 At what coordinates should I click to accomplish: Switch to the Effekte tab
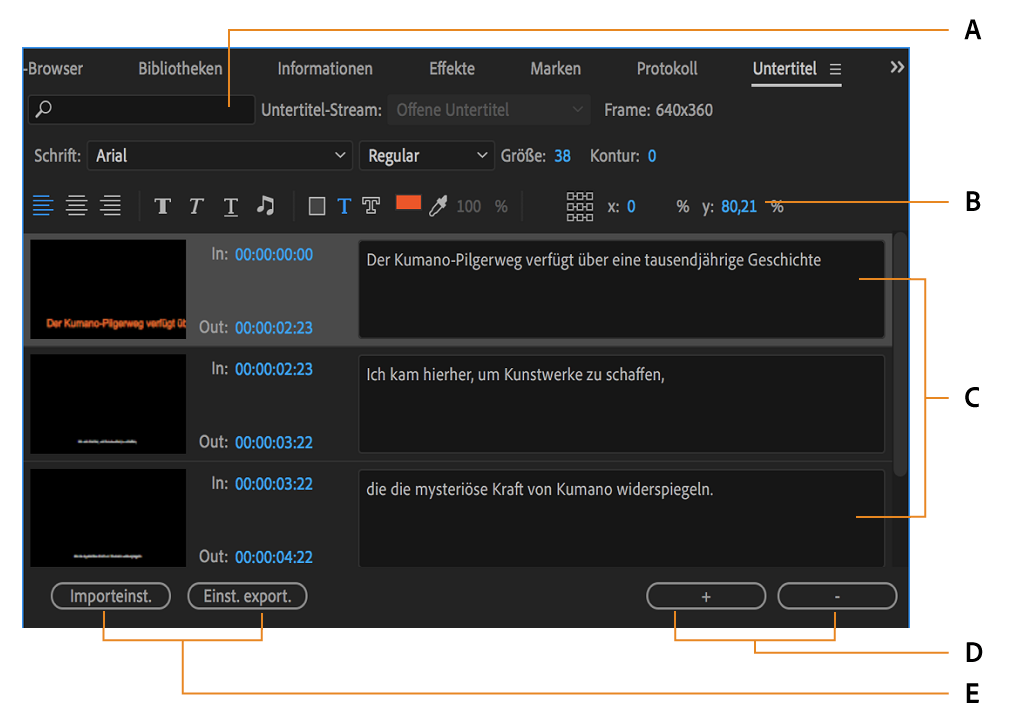pos(451,69)
